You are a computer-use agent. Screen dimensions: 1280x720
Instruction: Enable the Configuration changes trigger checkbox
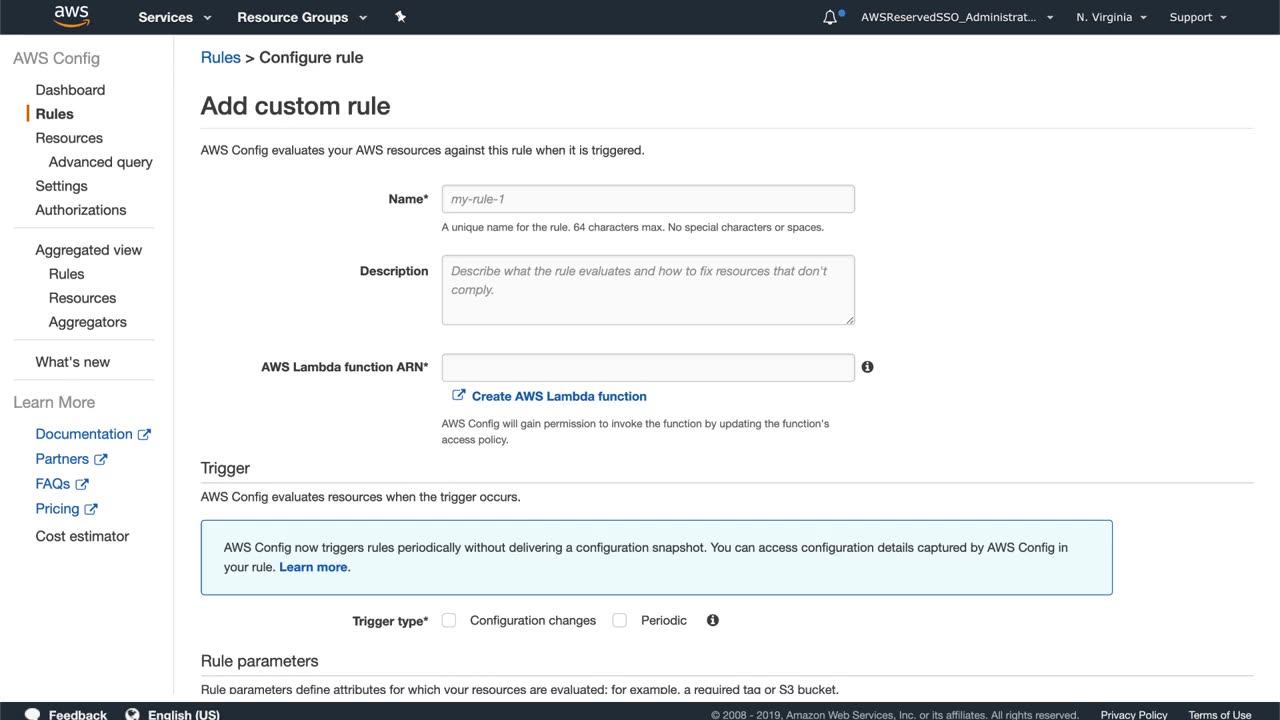click(449, 620)
